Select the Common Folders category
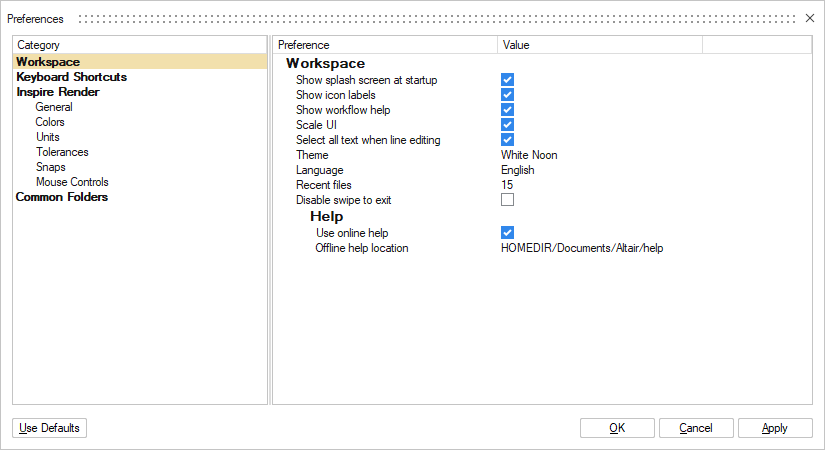This screenshot has width=825, height=450. [62, 197]
